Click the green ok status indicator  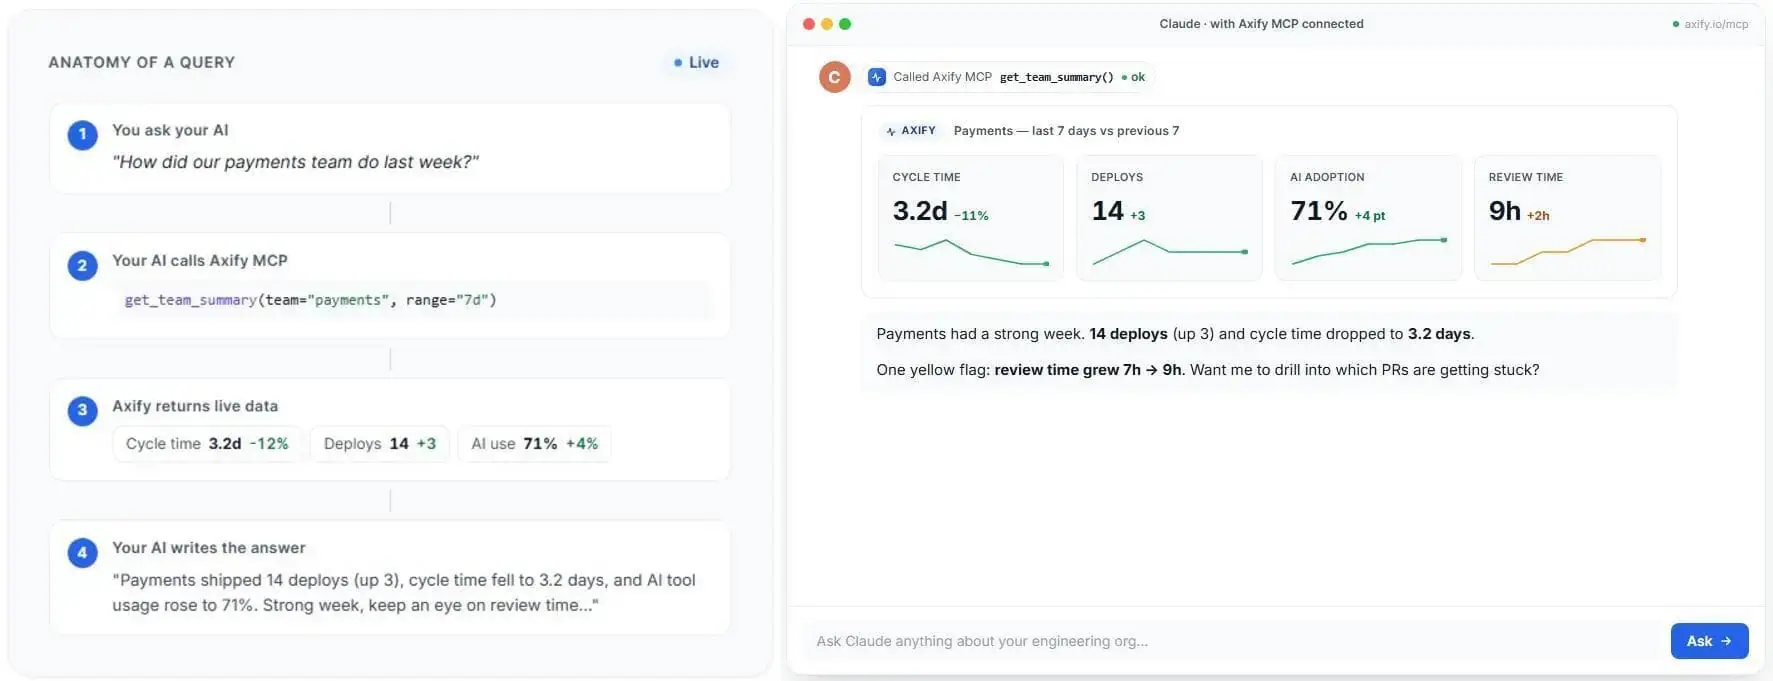1134,77
